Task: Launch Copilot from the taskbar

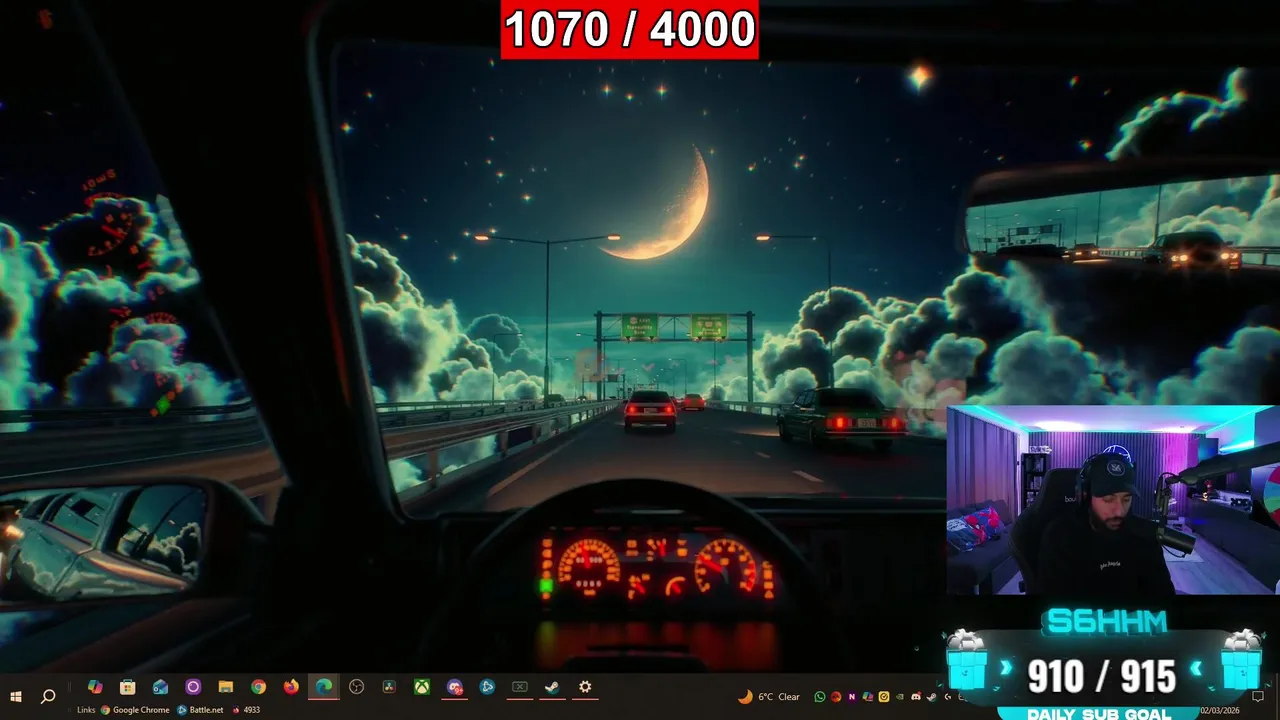Action: pos(95,687)
